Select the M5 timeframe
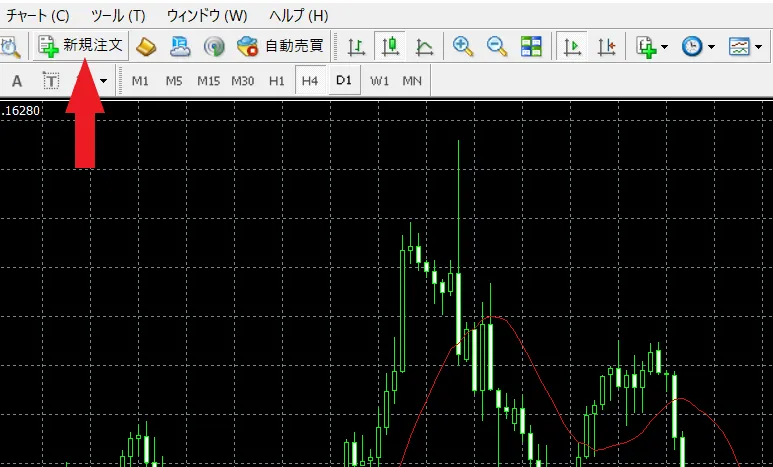Screen dimensions: 773x467 [x=174, y=80]
